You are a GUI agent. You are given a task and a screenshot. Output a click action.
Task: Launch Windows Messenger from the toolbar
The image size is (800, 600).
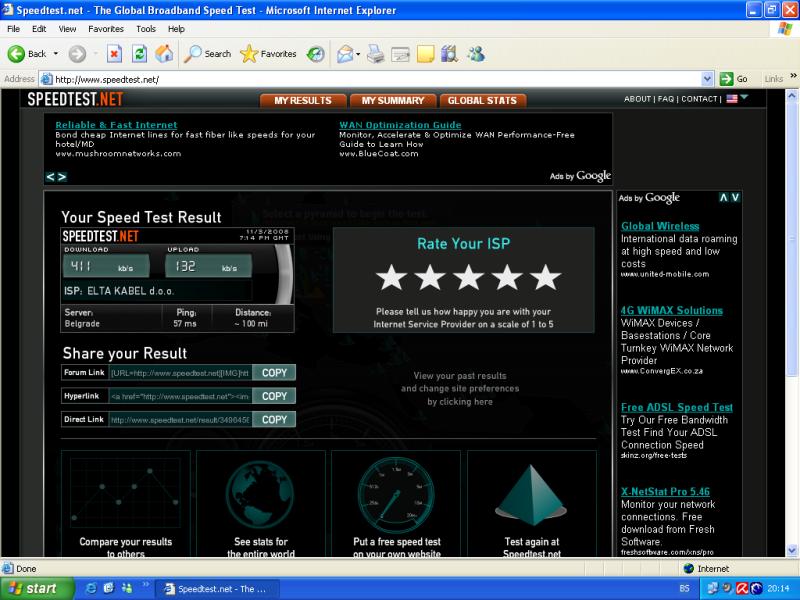tap(476, 54)
